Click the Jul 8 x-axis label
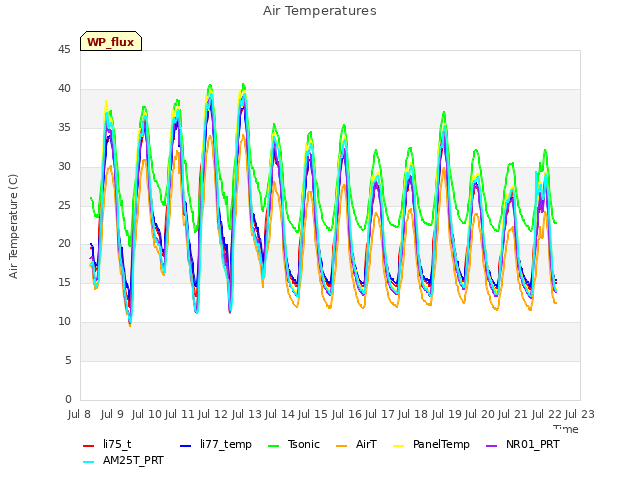This screenshot has height=480, width=640. pos(79,415)
